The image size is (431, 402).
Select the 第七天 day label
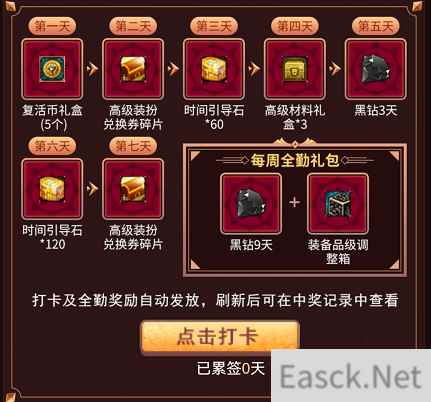coord(133,146)
